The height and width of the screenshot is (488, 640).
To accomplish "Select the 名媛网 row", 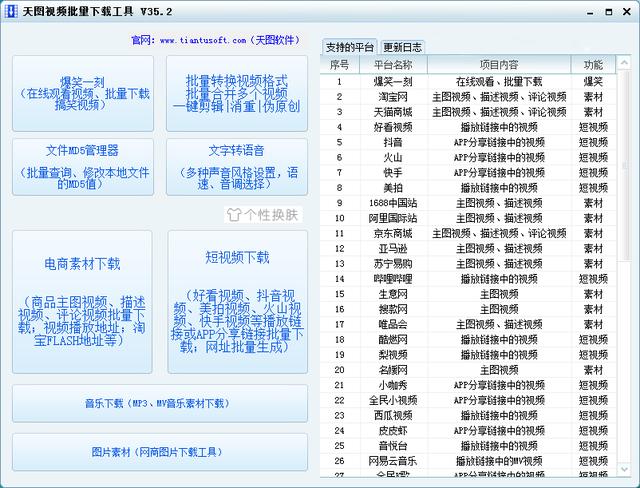I will tap(468, 370).
